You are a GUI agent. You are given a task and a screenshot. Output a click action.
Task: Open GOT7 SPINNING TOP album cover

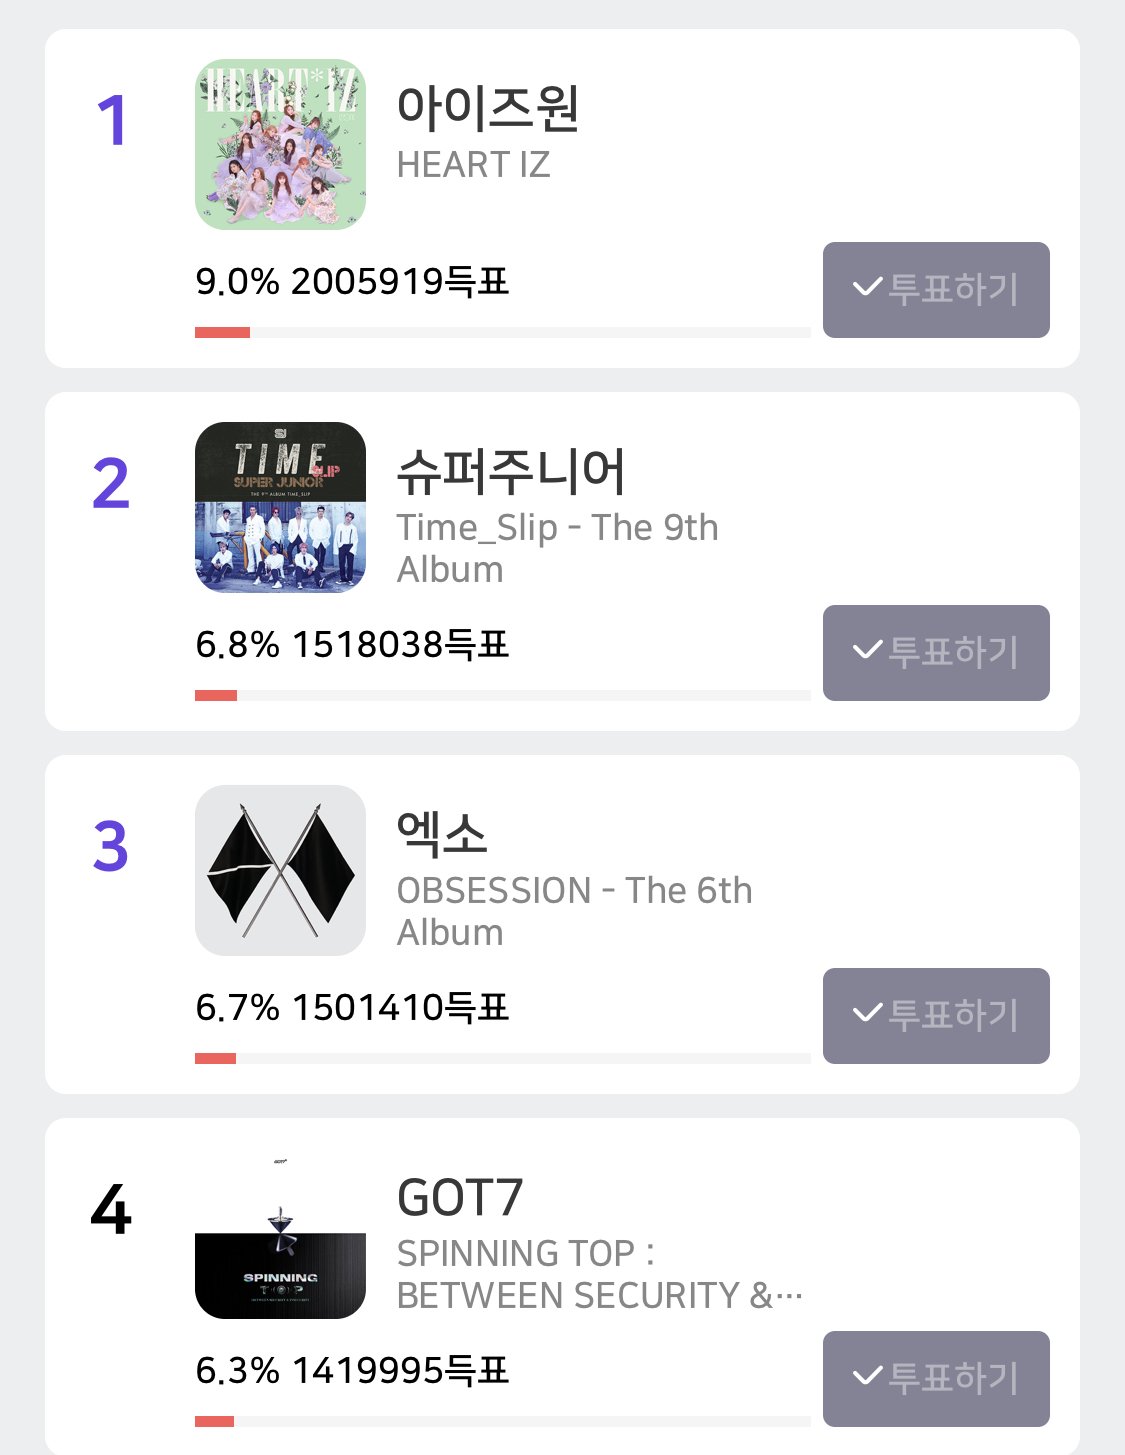pos(280,1233)
